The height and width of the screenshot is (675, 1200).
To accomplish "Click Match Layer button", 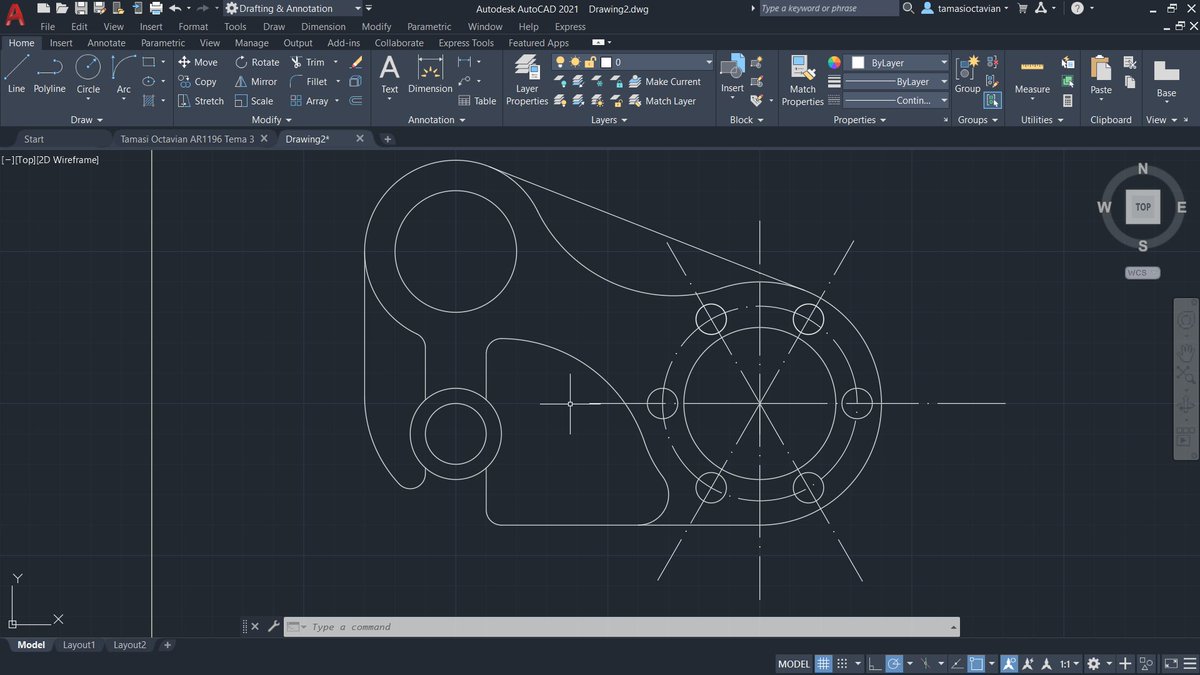I will (662, 101).
